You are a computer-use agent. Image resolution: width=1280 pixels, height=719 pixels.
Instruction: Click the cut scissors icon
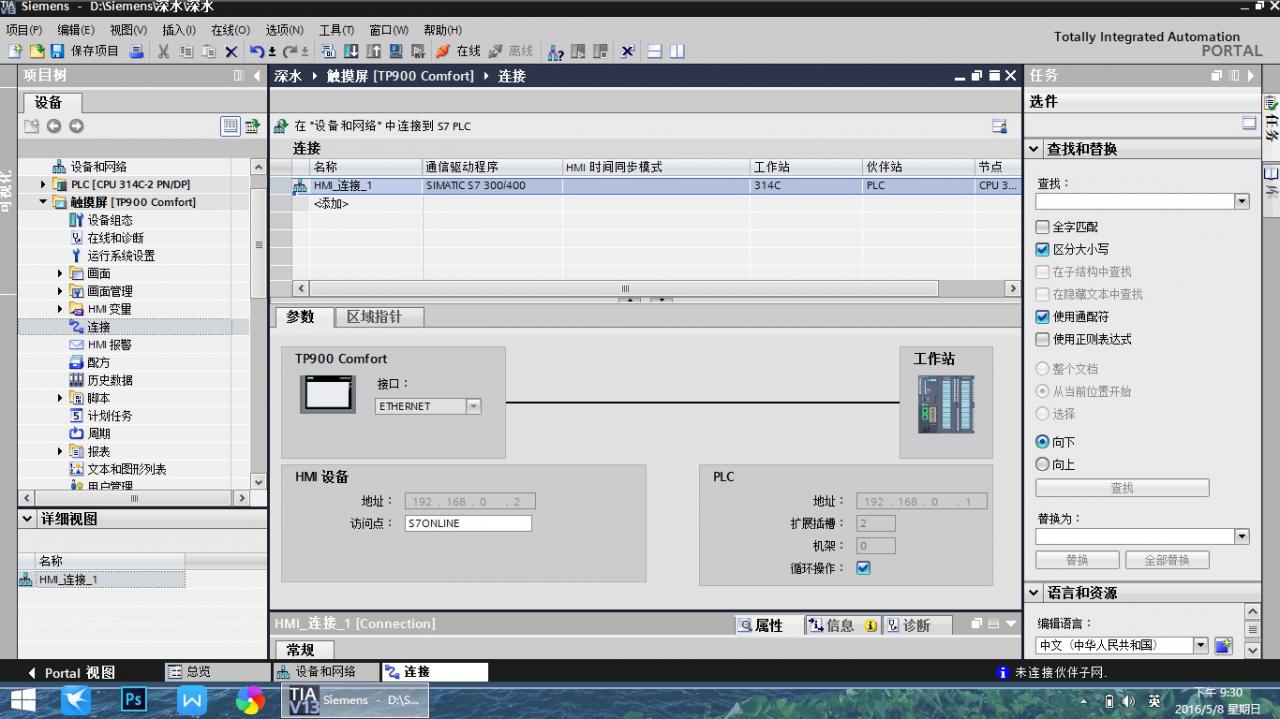pyautogui.click(x=163, y=51)
